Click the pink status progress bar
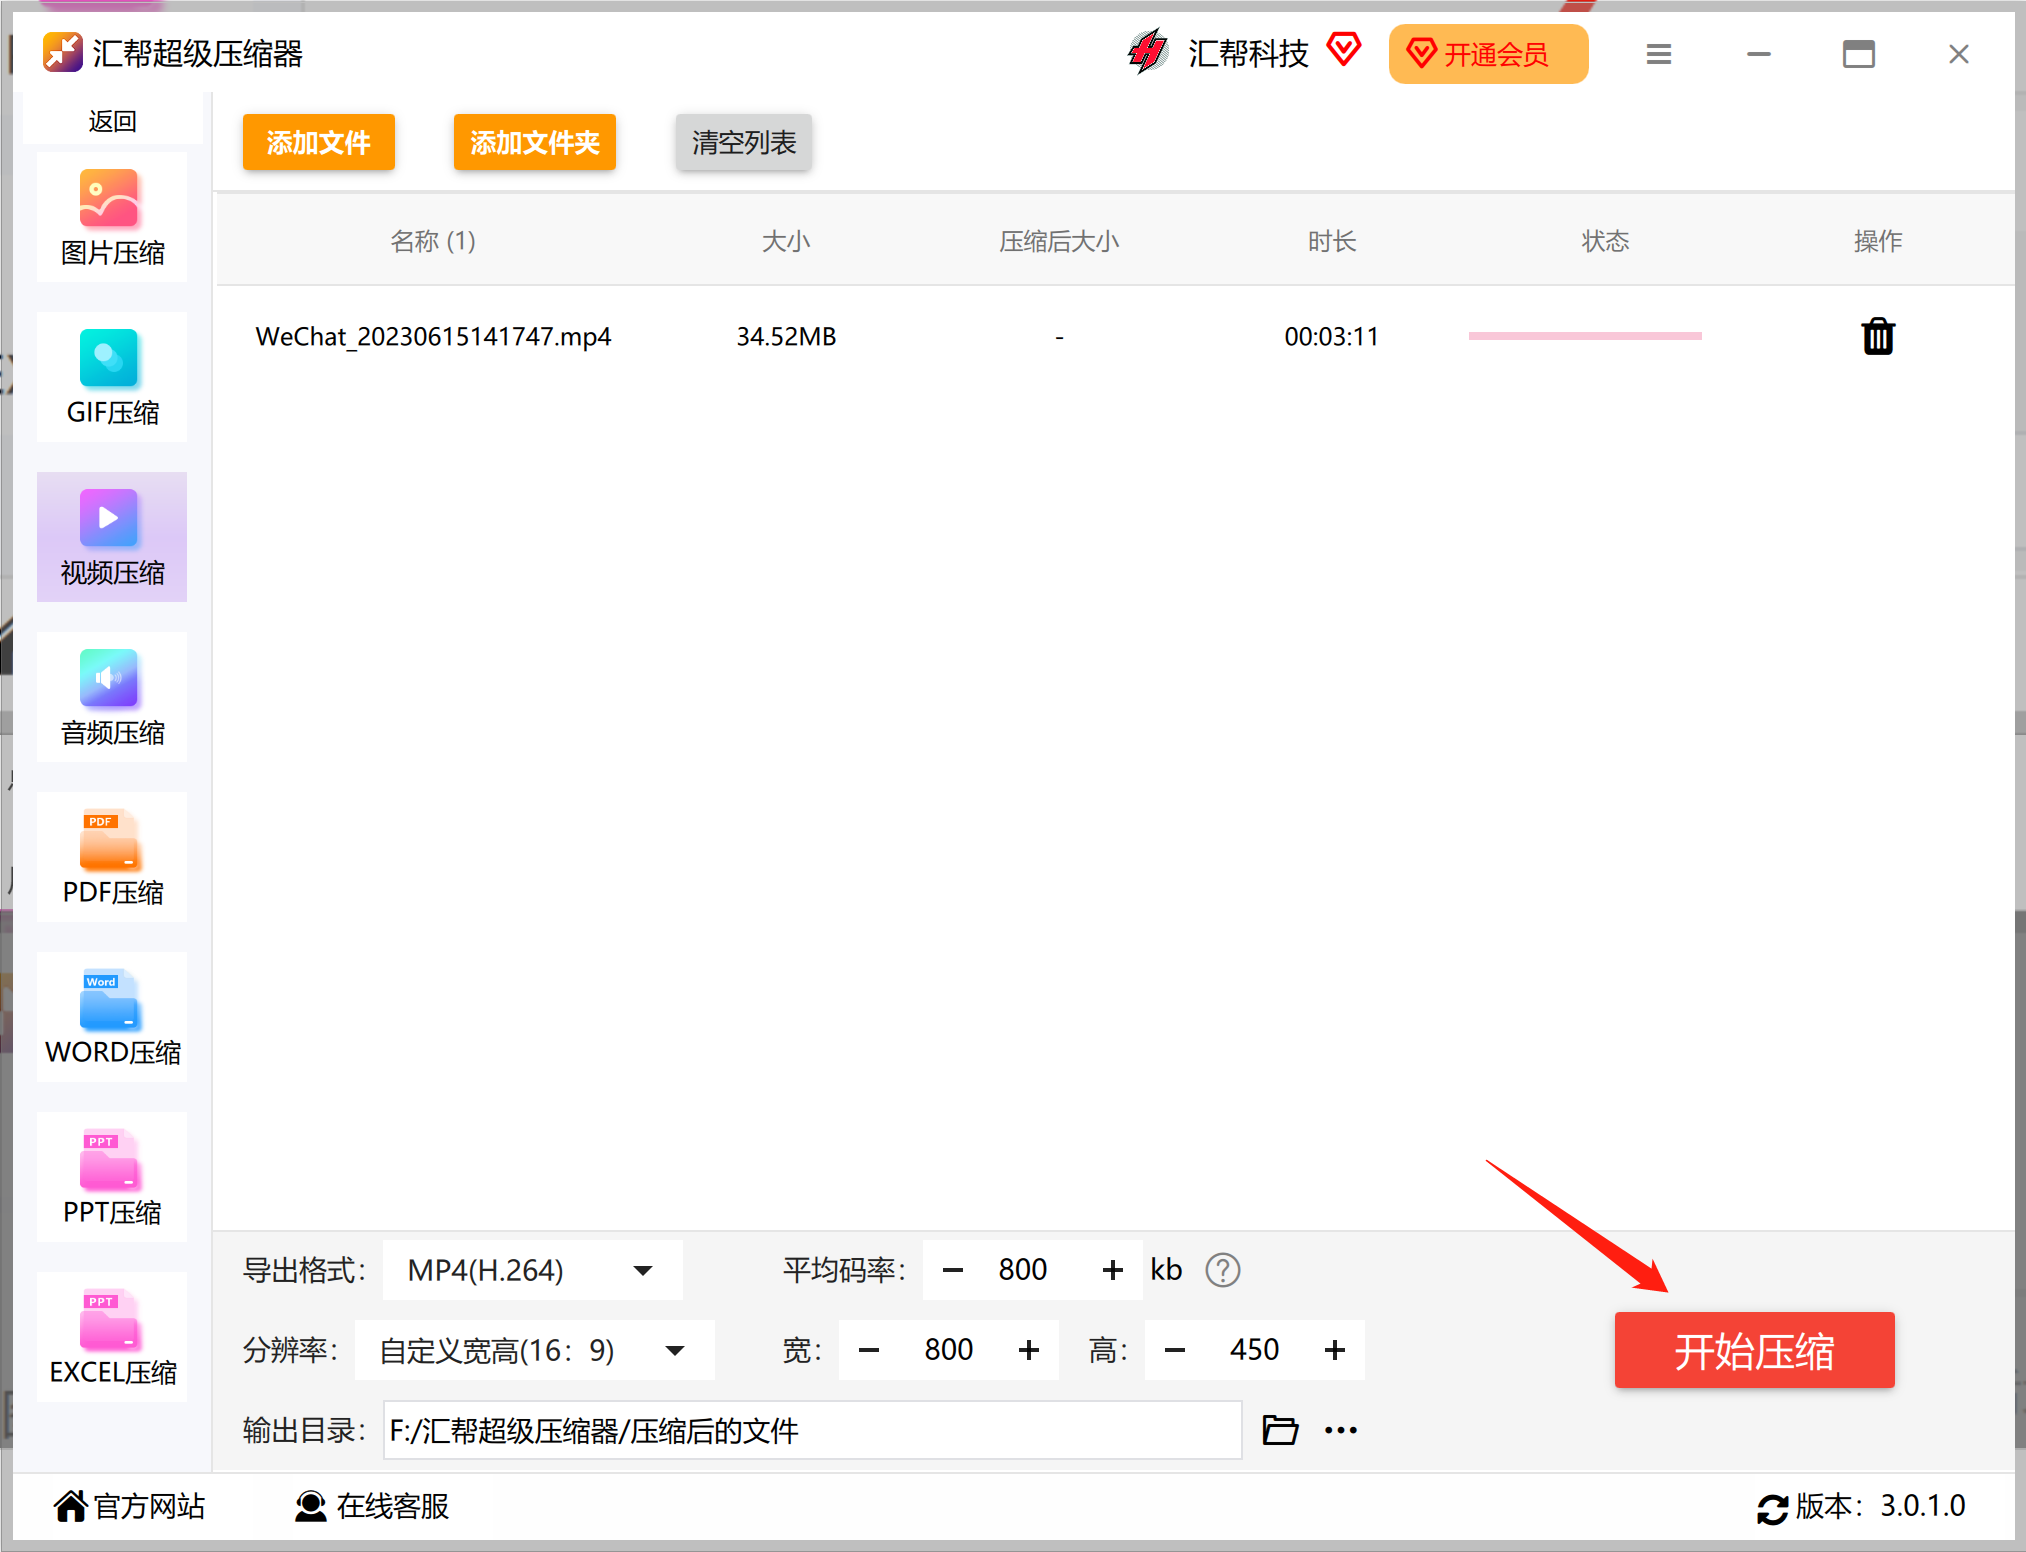 coord(1585,336)
